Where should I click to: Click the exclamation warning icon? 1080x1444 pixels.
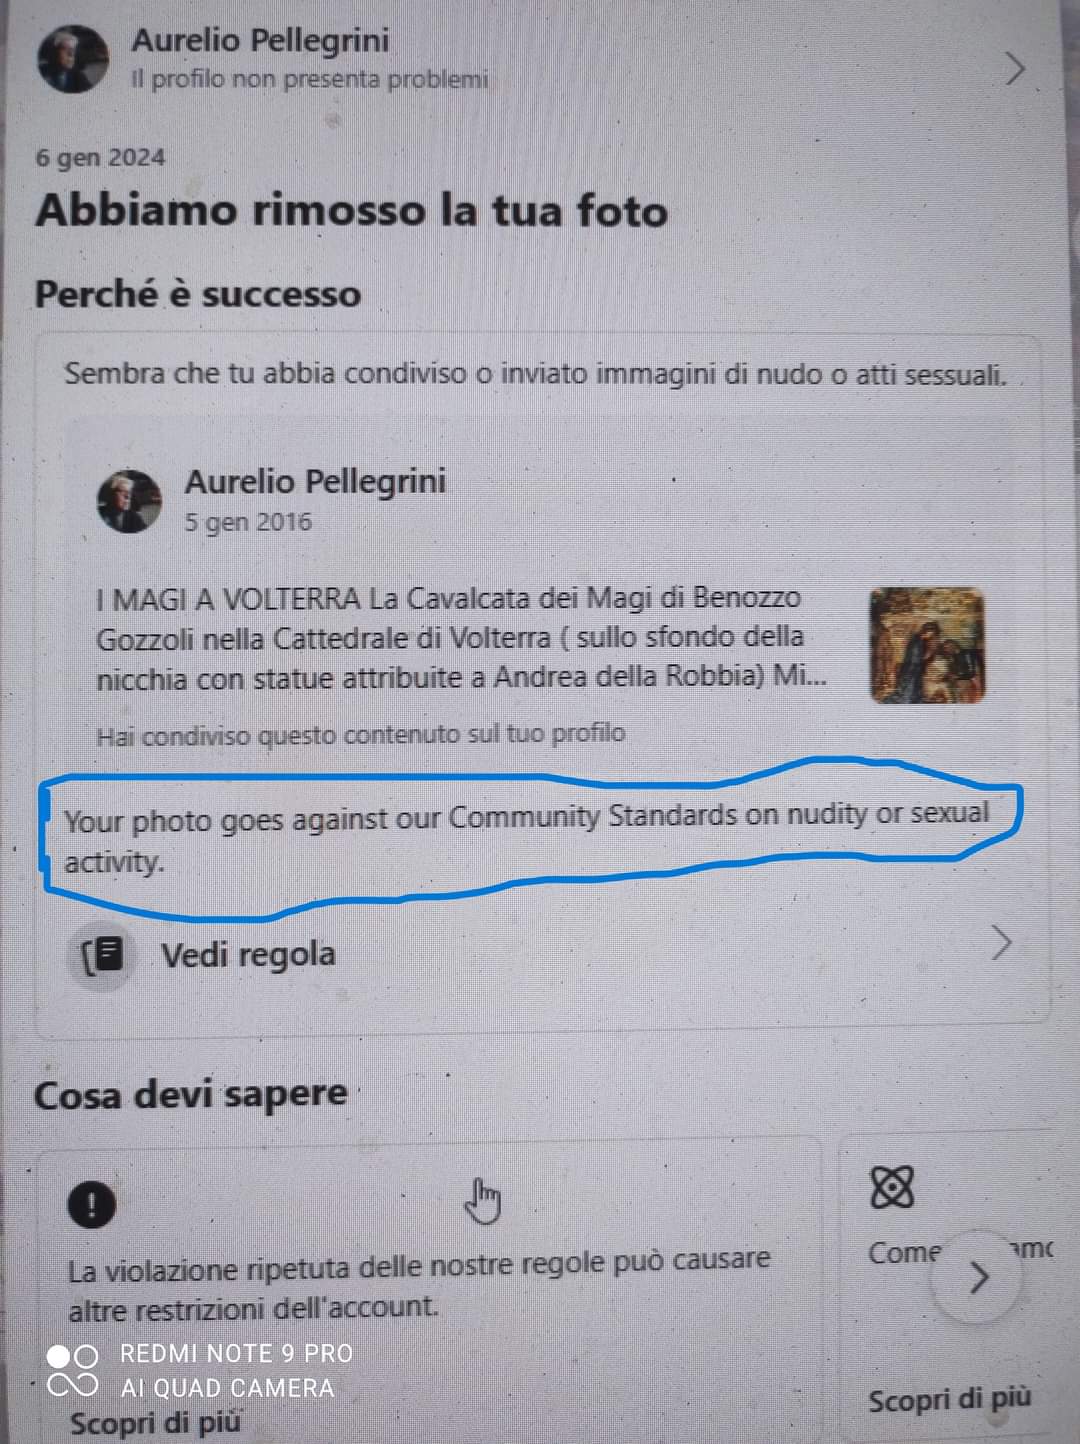(x=92, y=1203)
